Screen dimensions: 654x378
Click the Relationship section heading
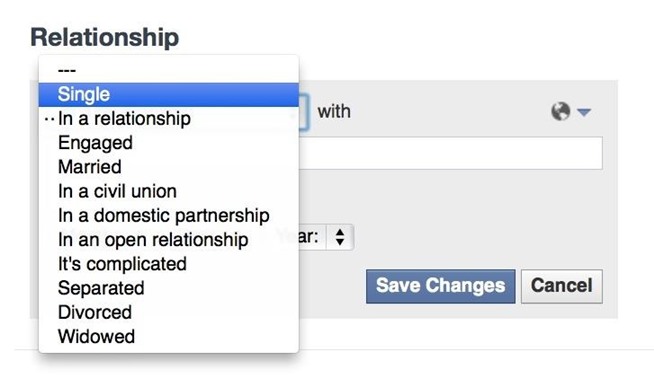click(105, 38)
